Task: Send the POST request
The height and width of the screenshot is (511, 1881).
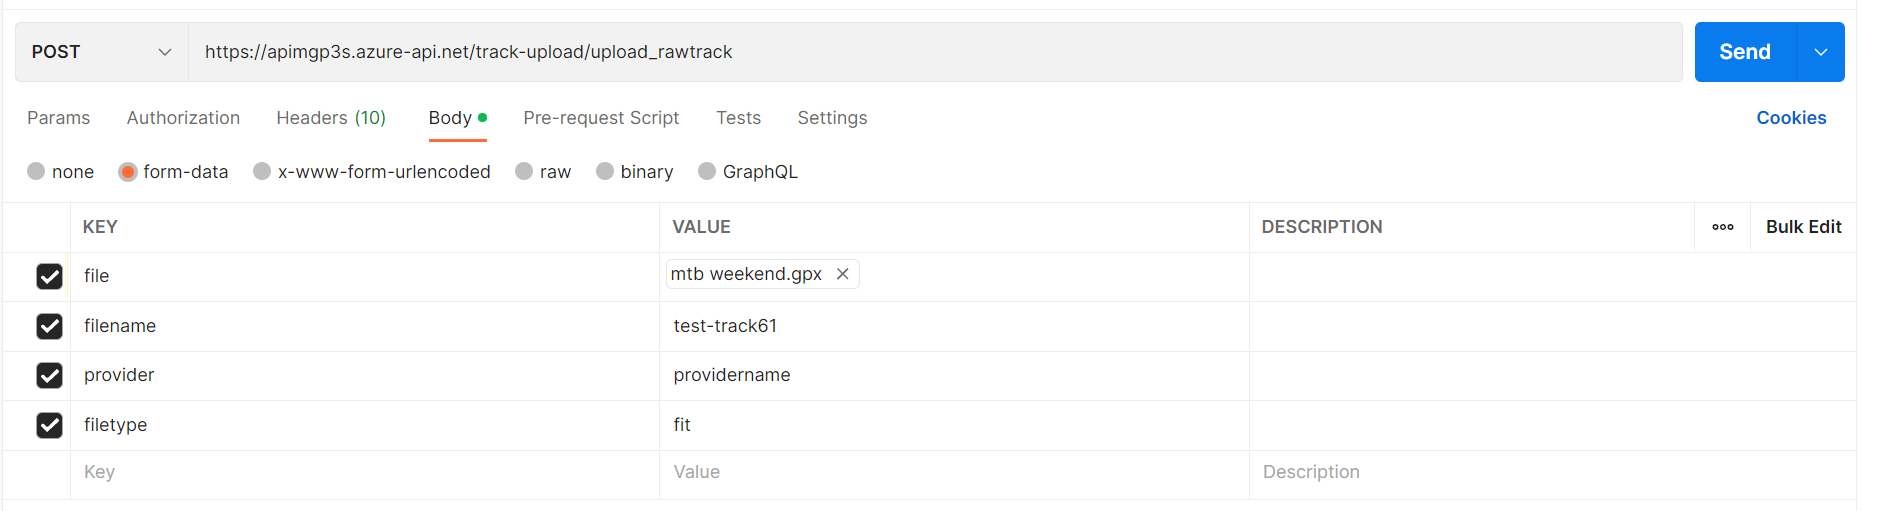Action: [1745, 52]
